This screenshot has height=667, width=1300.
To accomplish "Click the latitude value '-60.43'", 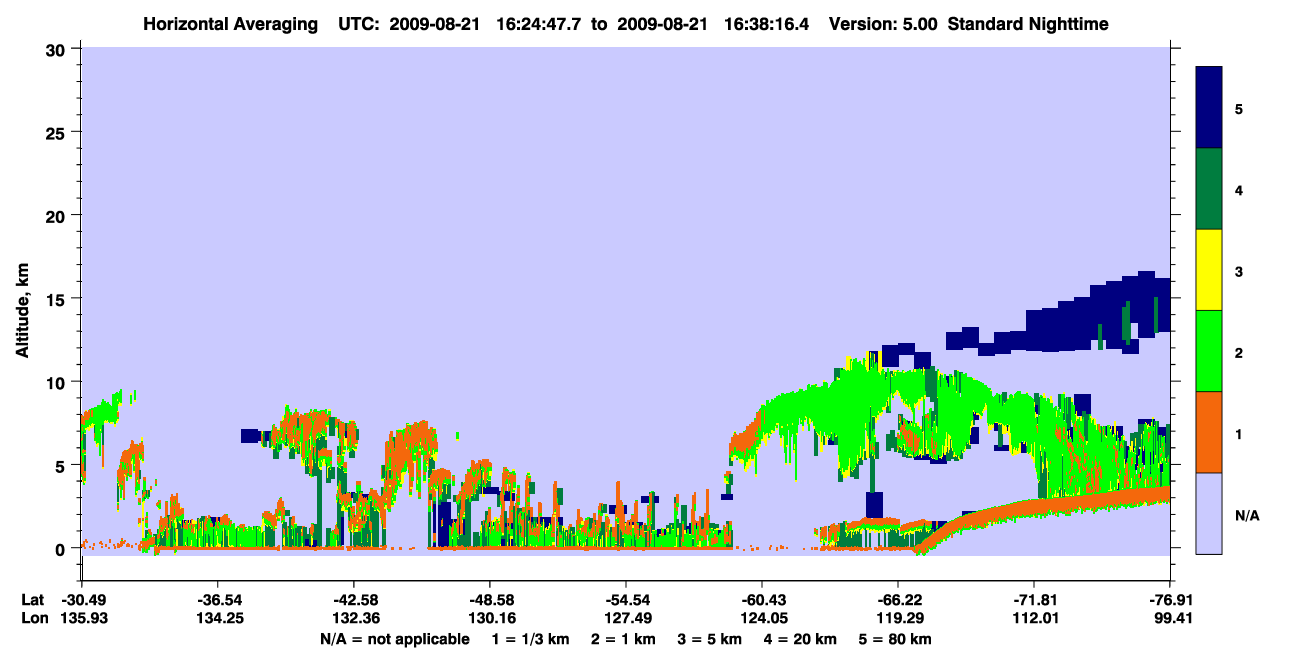I will pos(761,600).
